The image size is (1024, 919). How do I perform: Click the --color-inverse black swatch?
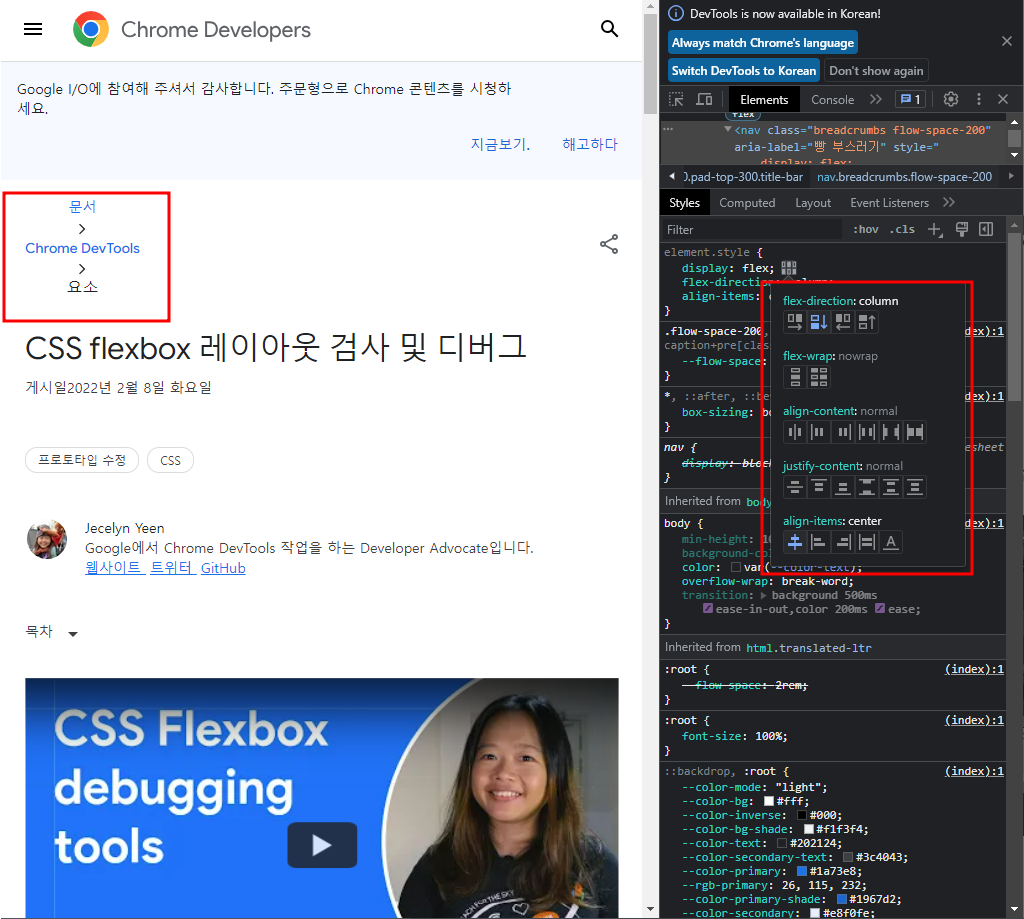click(x=802, y=815)
